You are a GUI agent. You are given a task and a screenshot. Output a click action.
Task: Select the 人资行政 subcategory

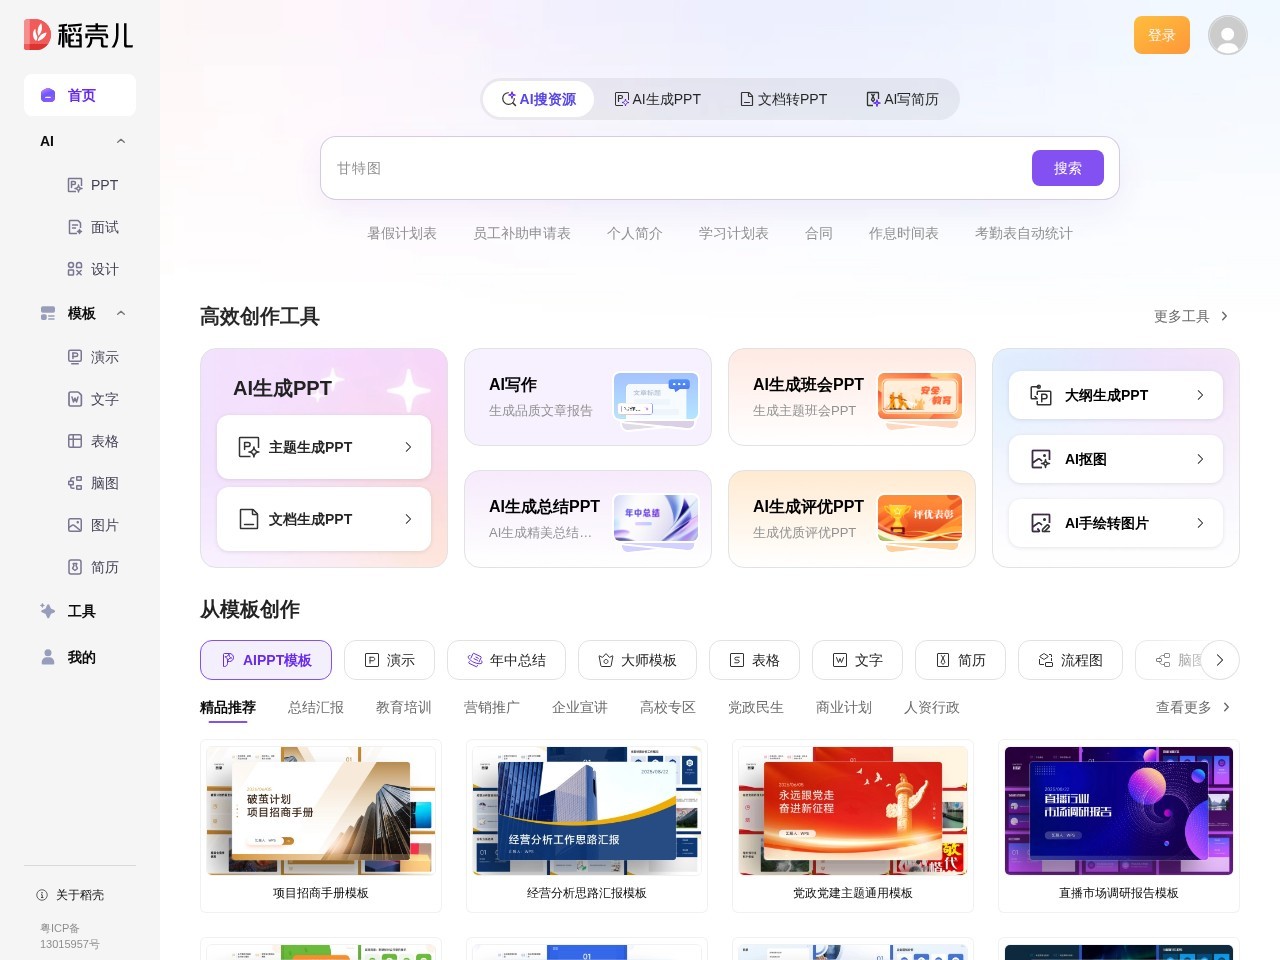coord(932,707)
